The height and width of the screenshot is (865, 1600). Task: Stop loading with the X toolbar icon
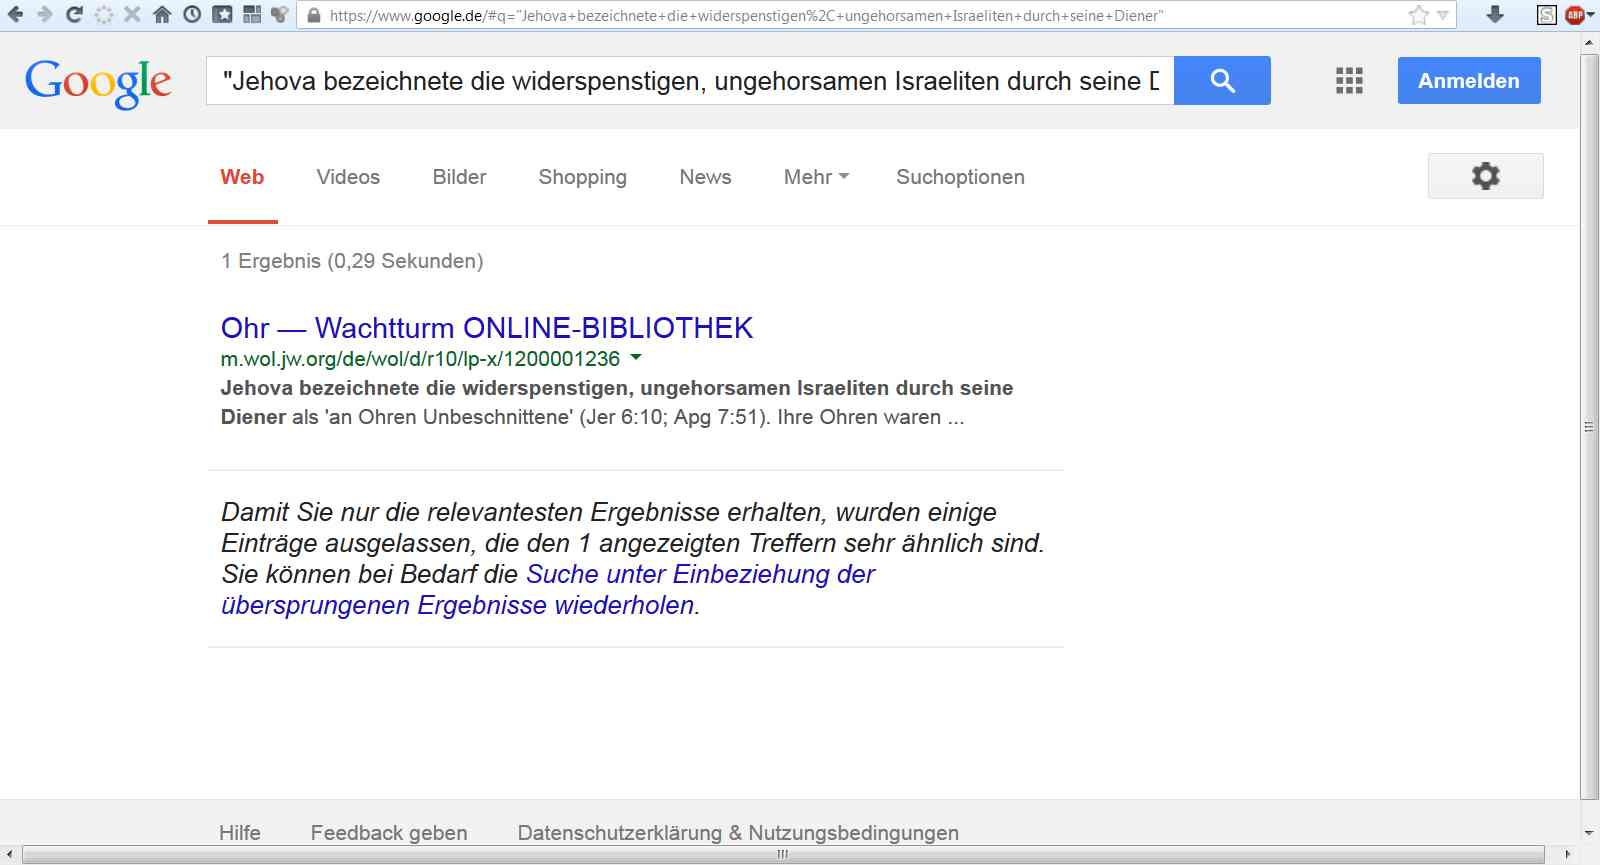(132, 15)
